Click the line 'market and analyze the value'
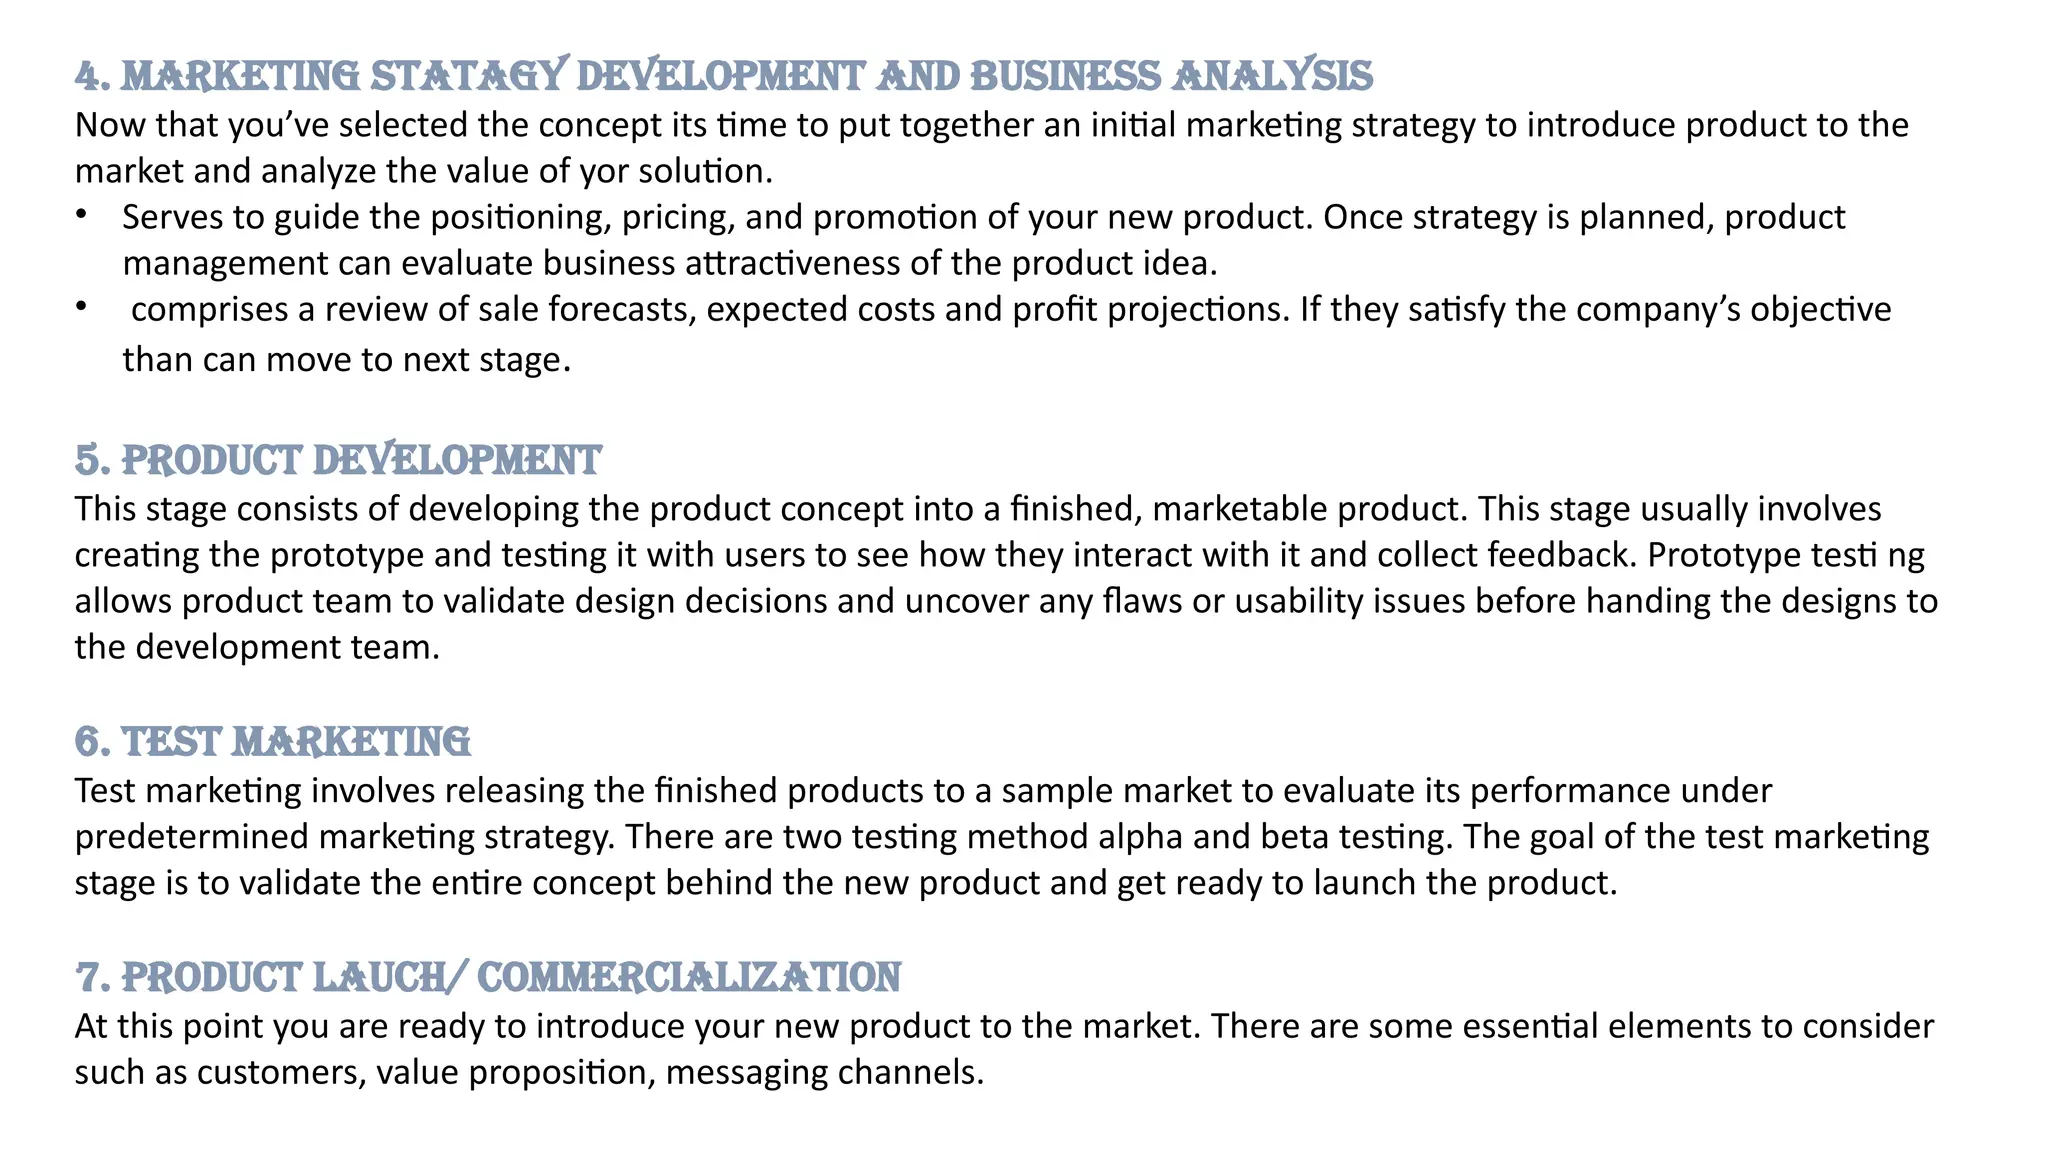This screenshot has width=2048, height=1152. pos(424,171)
